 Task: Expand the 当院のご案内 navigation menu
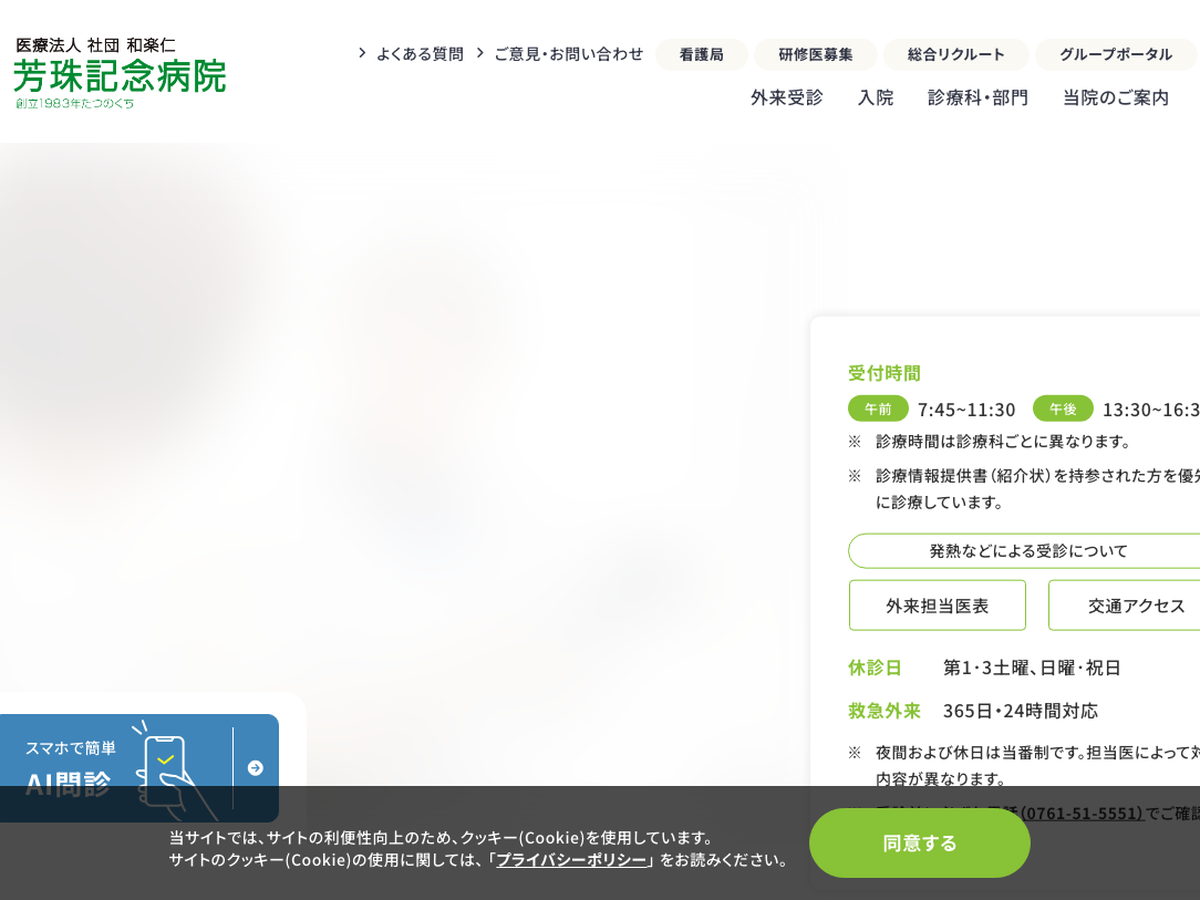pyautogui.click(x=1115, y=97)
